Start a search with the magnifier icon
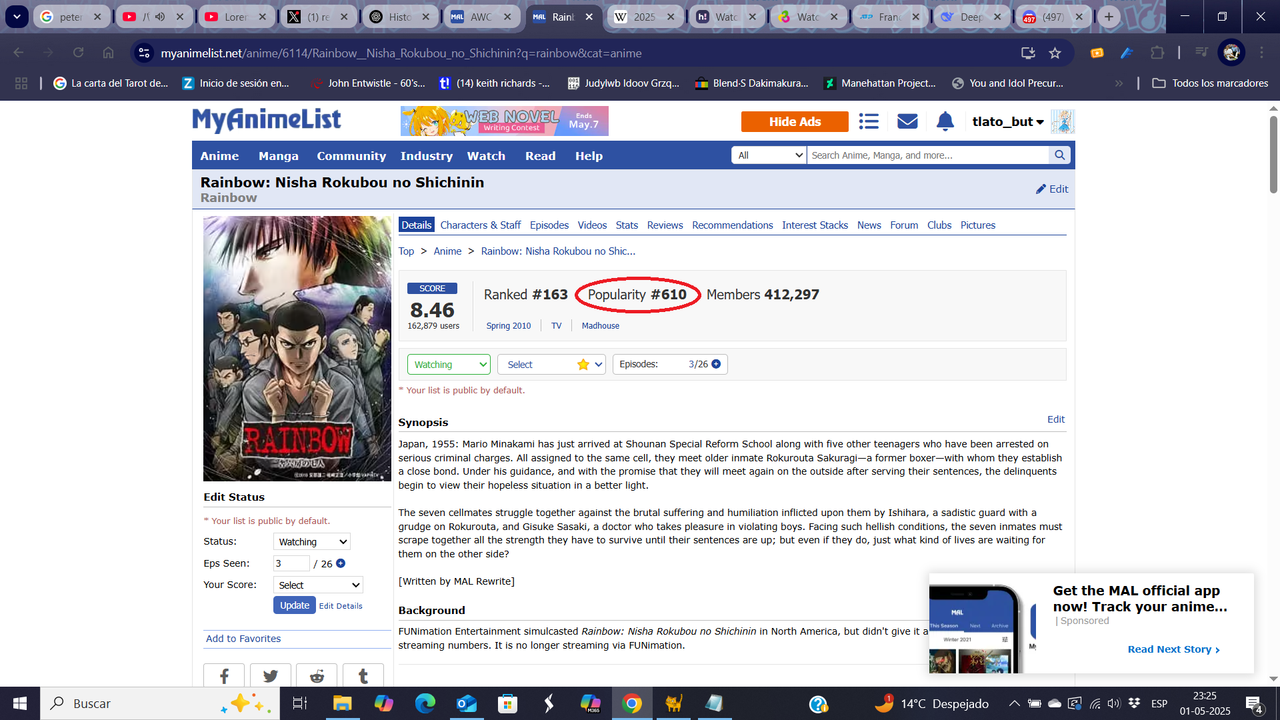1280x720 pixels. point(1059,155)
